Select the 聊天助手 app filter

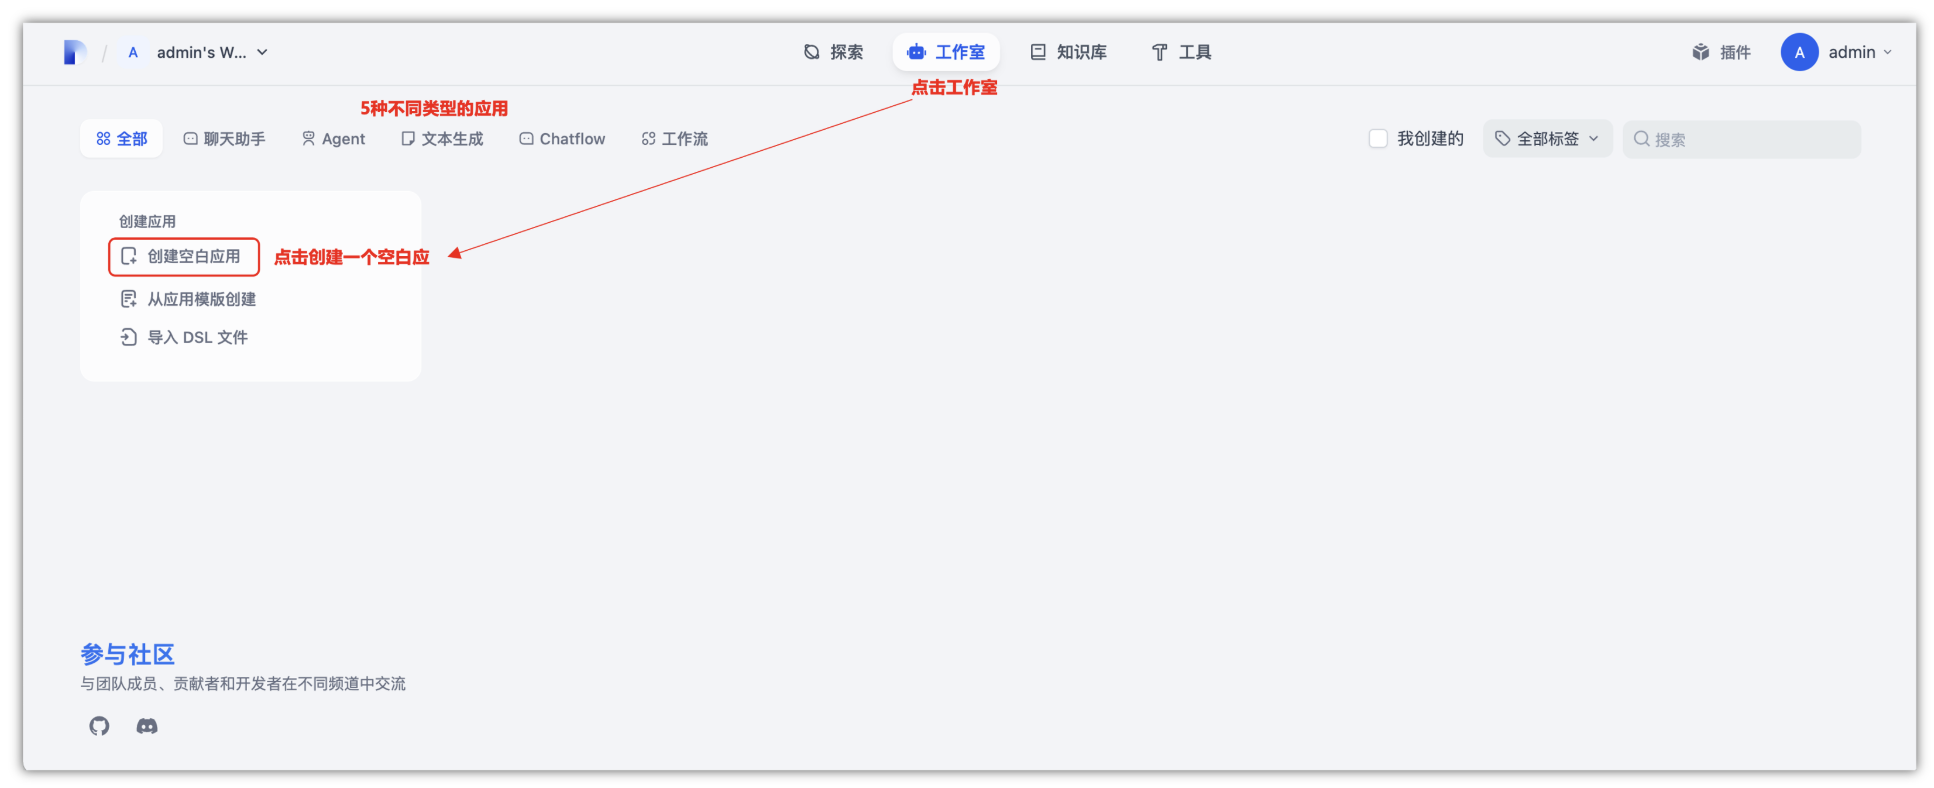[x=224, y=139]
